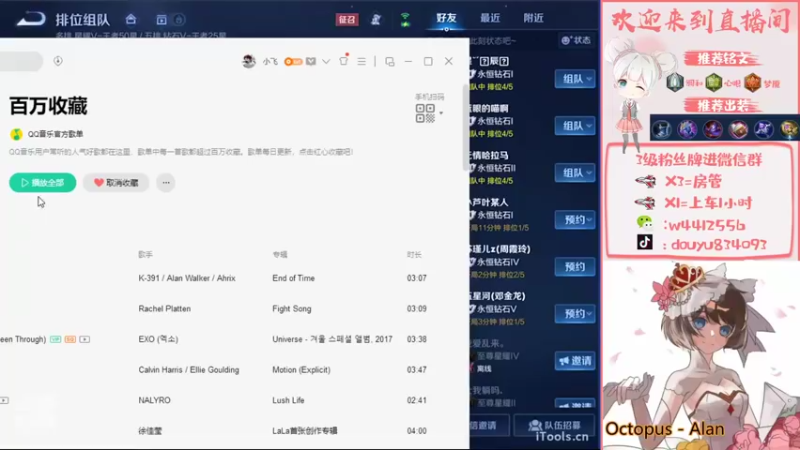Click the 邀请 button for the offline friend
Viewport: 800px width, 450px height.
click(x=575, y=361)
